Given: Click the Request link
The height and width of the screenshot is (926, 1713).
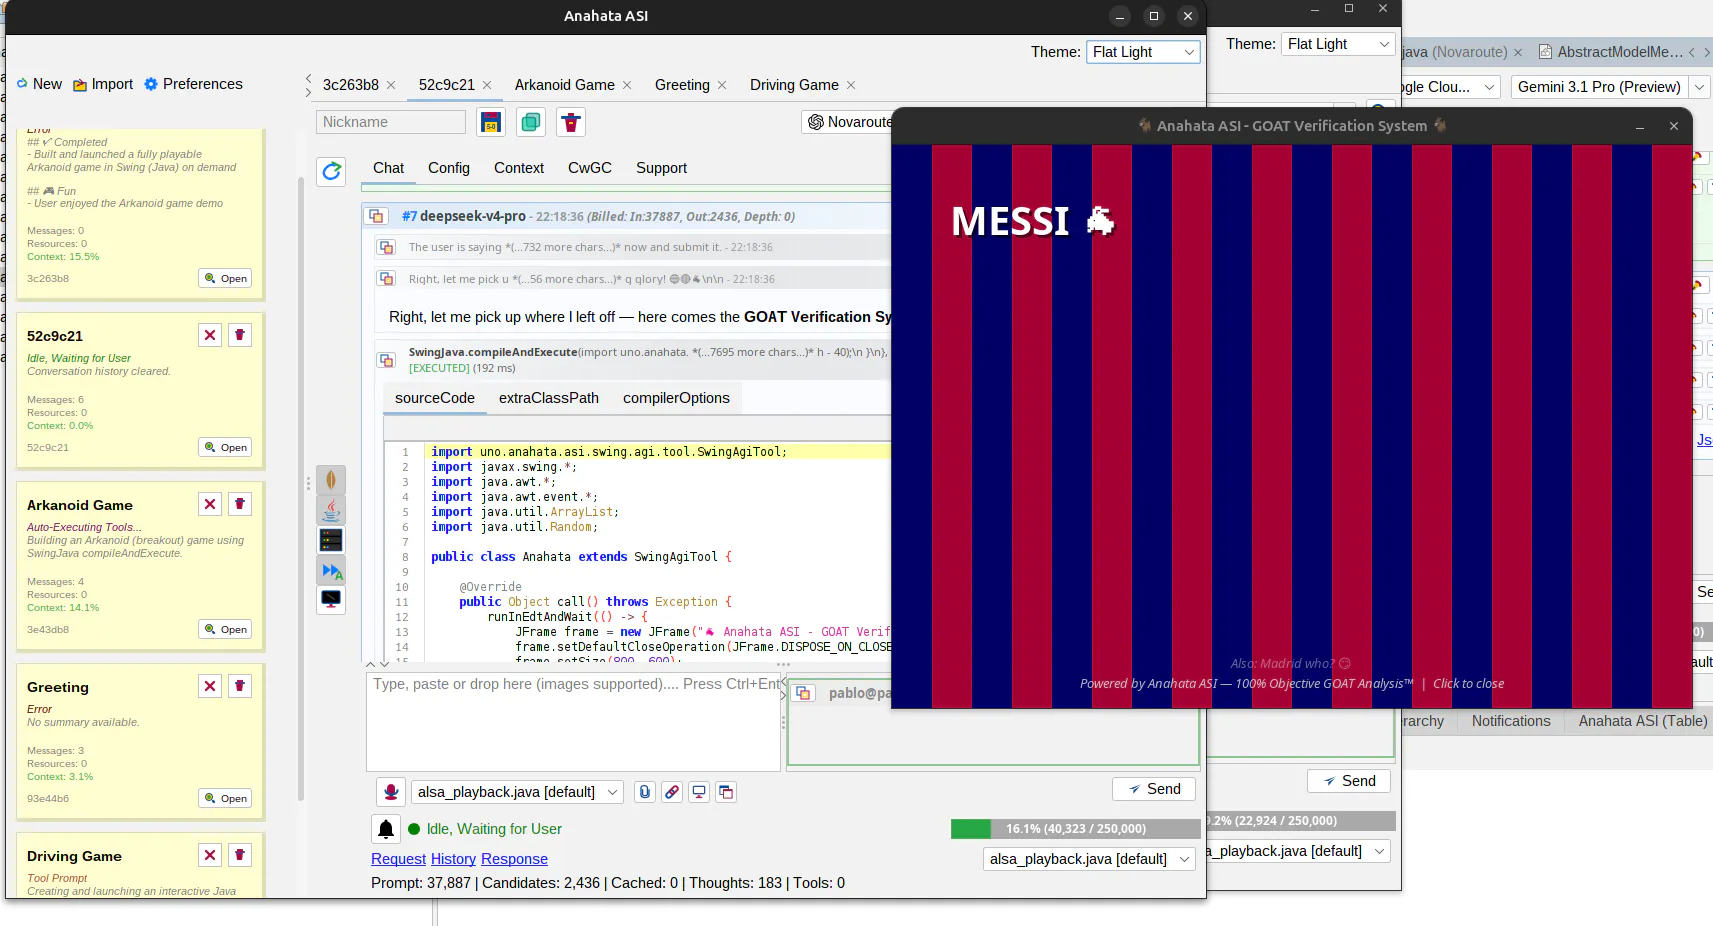Looking at the screenshot, I should [398, 859].
